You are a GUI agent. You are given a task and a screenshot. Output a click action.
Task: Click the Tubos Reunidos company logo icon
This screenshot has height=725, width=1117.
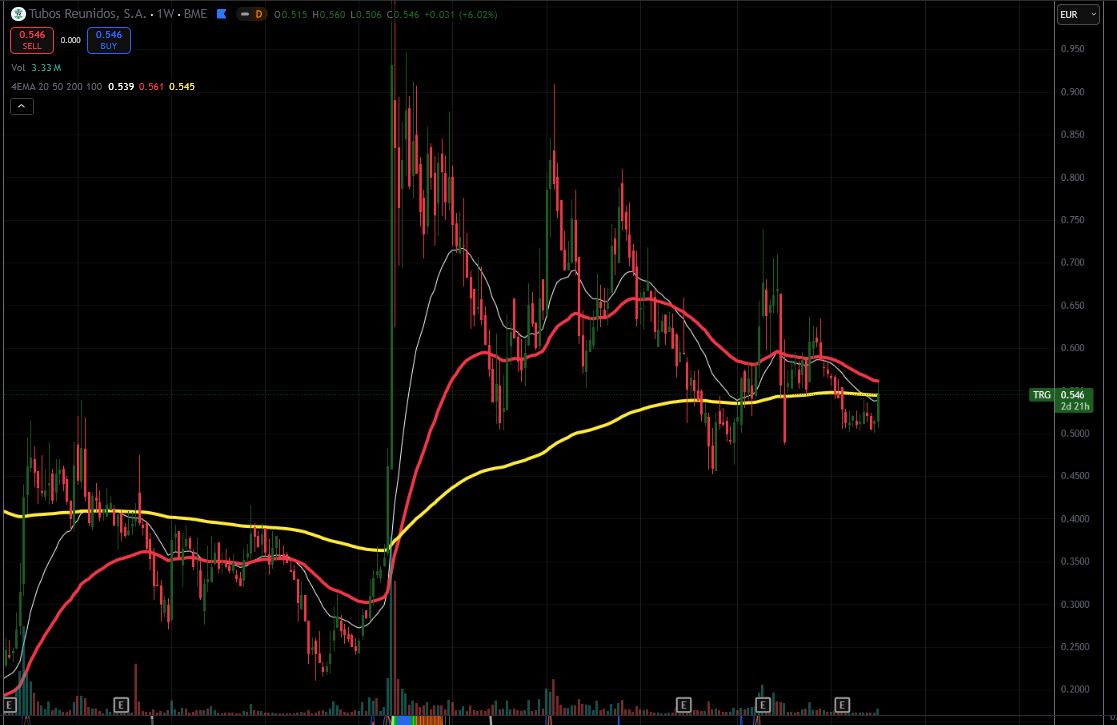[18, 14]
